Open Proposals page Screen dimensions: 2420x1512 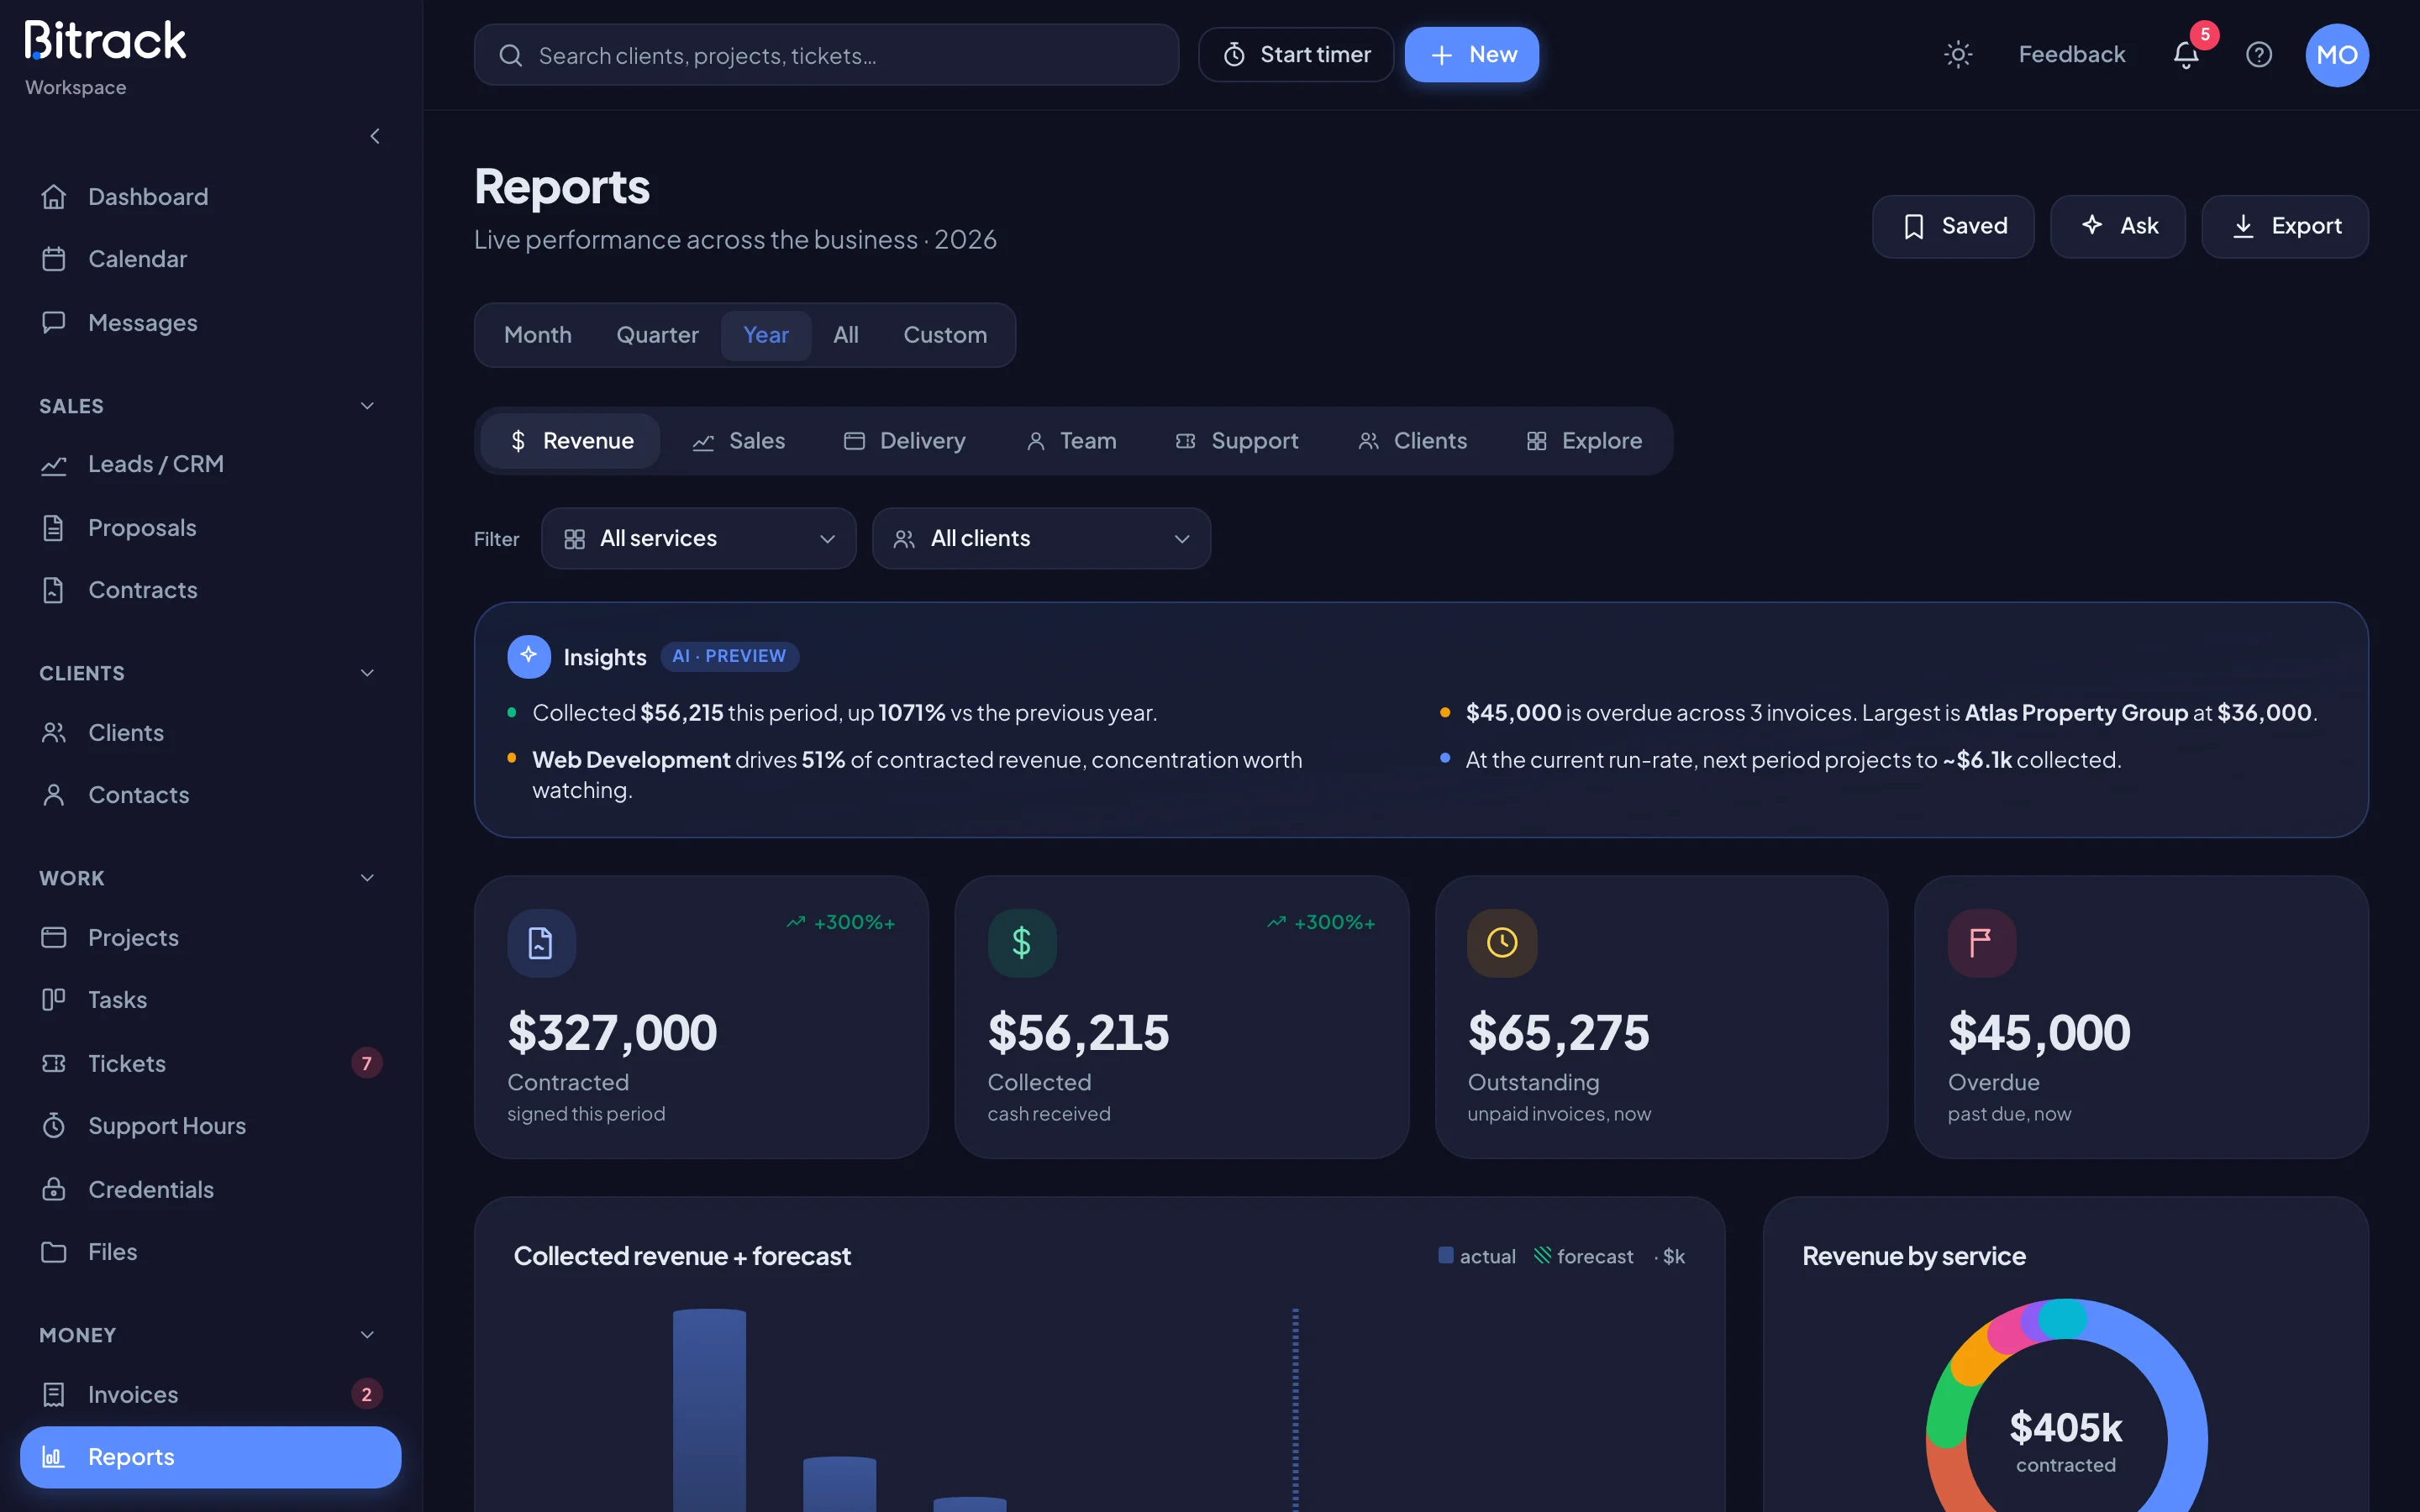point(210,527)
